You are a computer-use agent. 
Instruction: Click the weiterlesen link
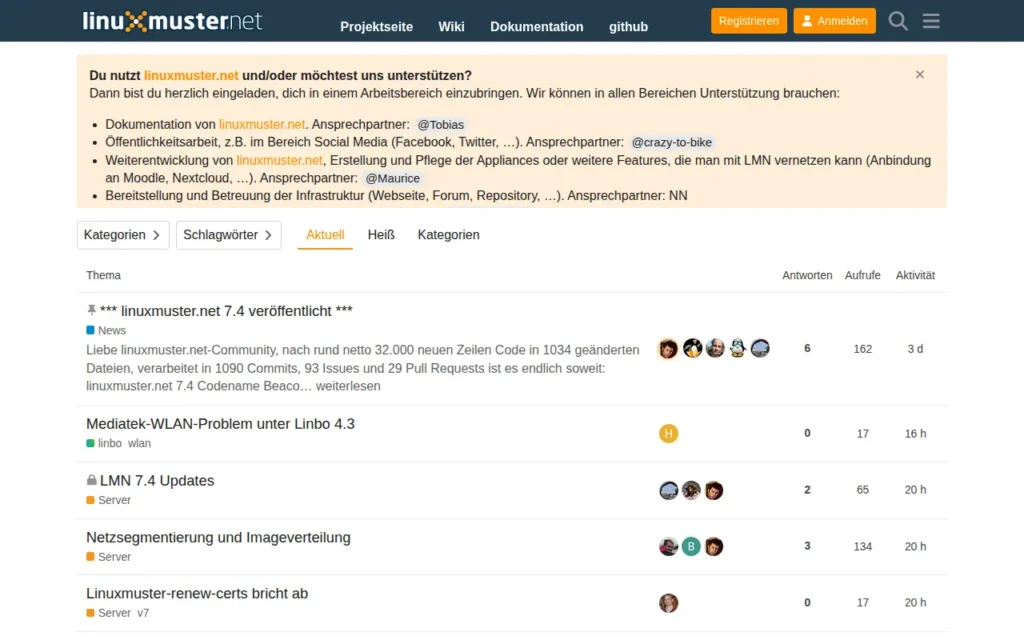(x=348, y=386)
